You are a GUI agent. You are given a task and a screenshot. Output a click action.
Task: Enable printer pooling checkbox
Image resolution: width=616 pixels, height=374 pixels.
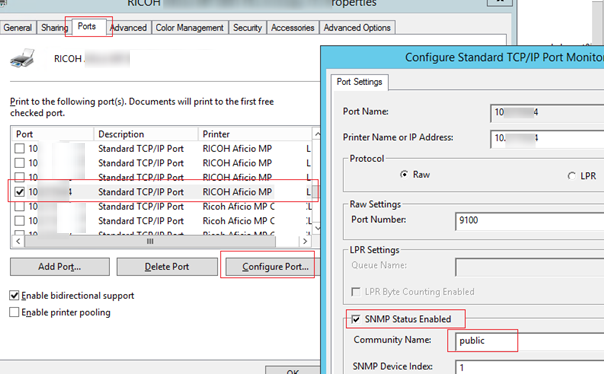(14, 312)
